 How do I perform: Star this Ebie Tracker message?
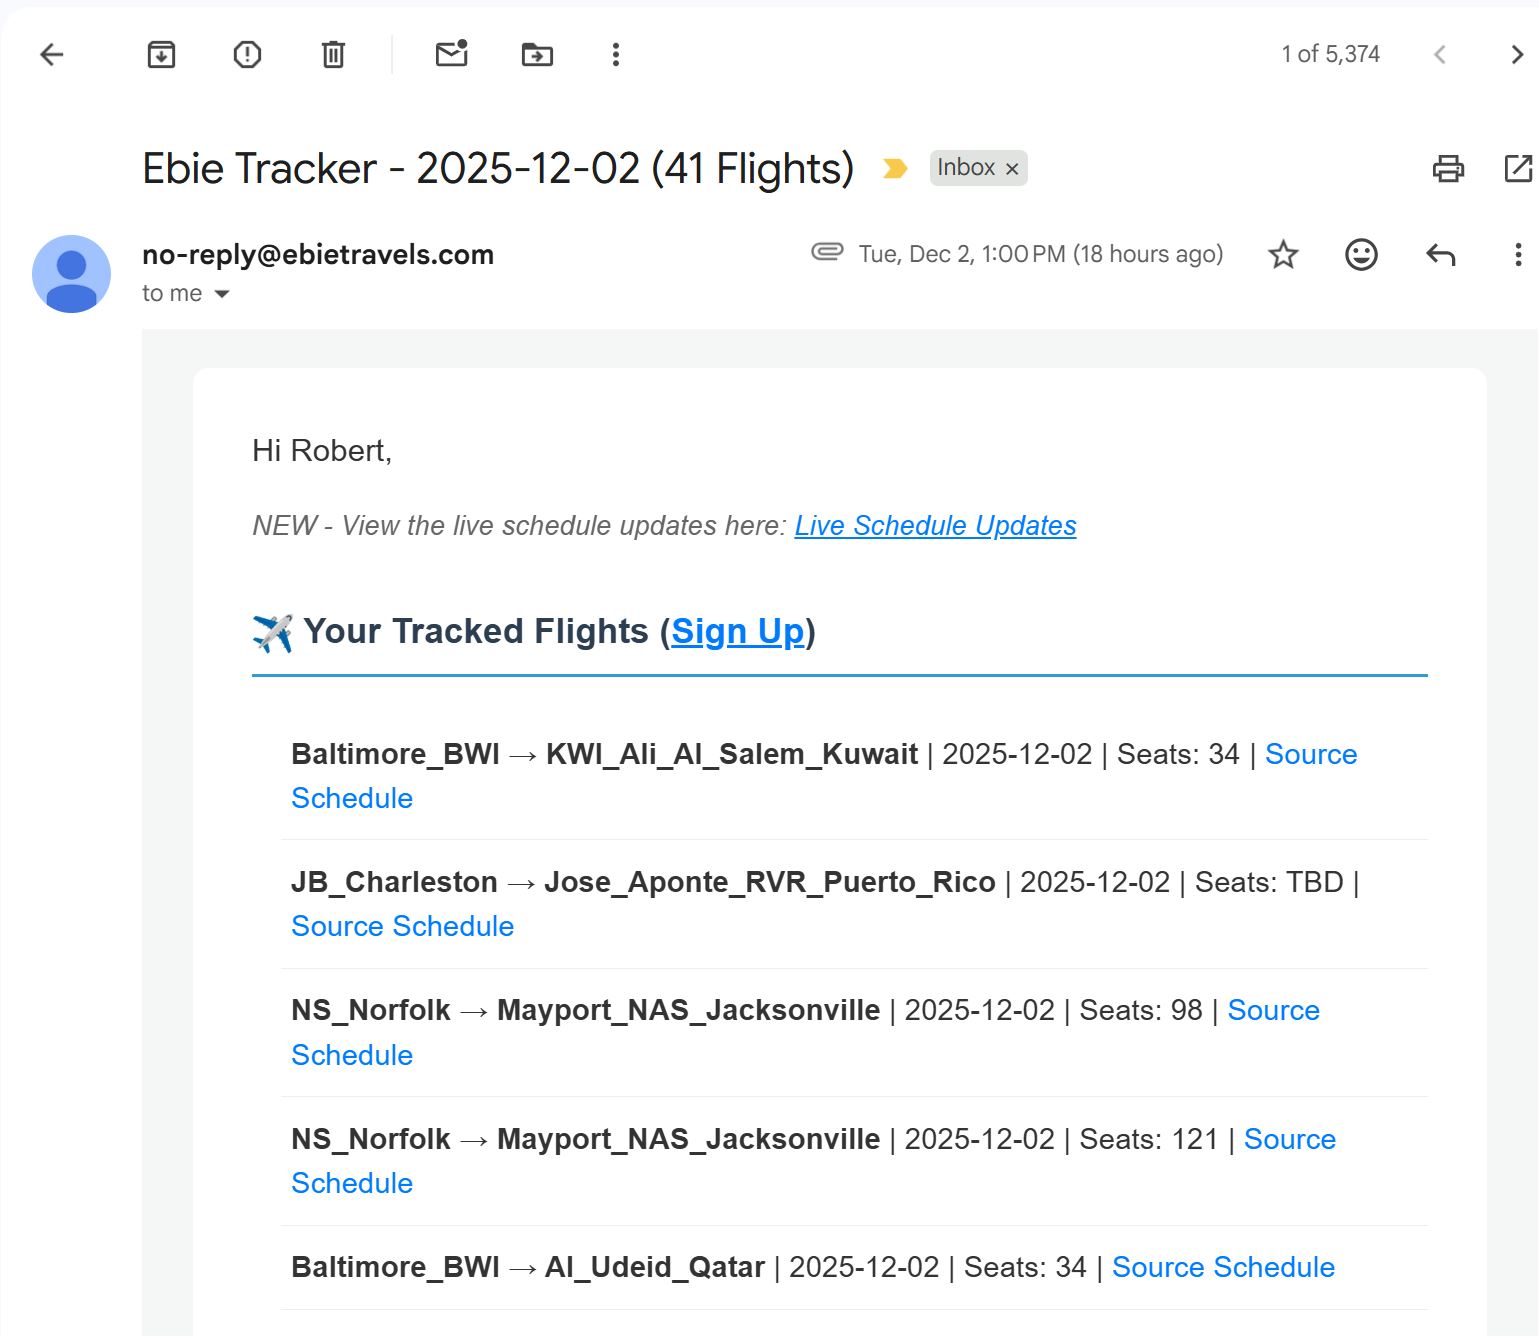point(1283,255)
